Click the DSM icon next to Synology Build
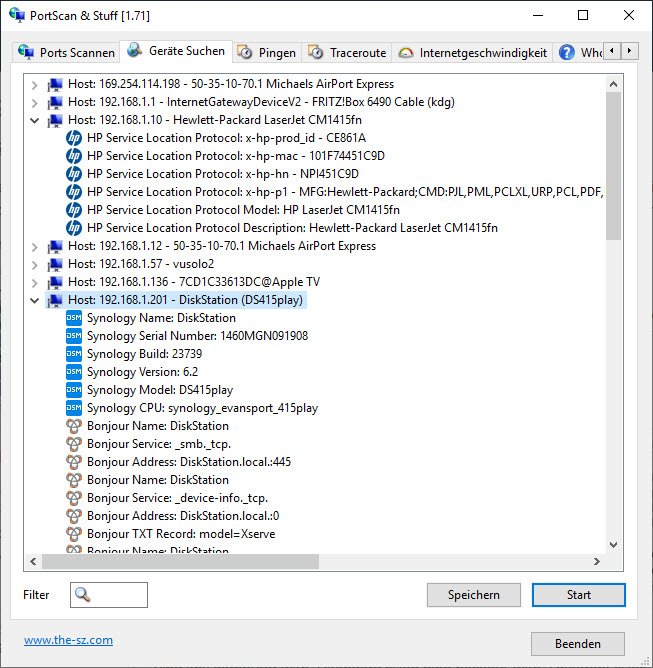The image size is (653, 668). pos(74,354)
